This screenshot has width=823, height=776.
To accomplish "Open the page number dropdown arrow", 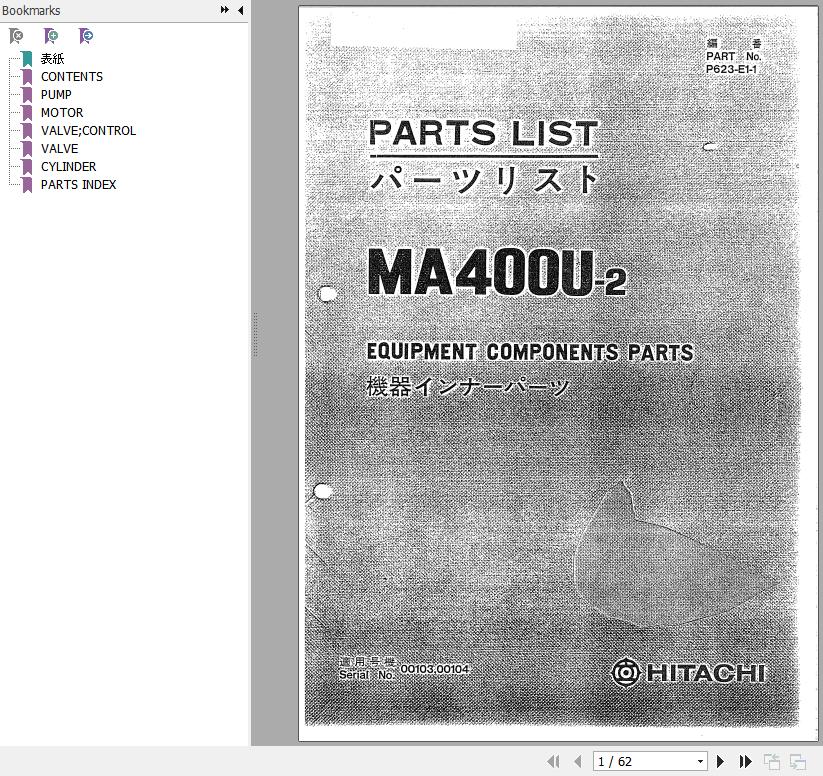I will (701, 761).
